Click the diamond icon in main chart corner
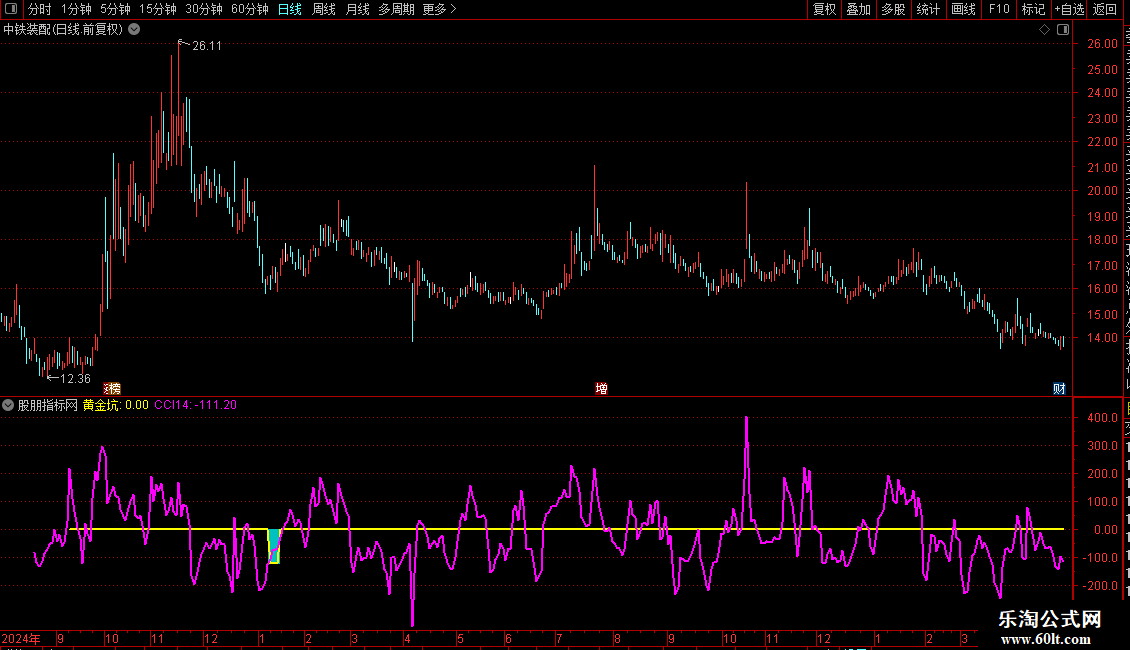1130x650 pixels. [1044, 30]
